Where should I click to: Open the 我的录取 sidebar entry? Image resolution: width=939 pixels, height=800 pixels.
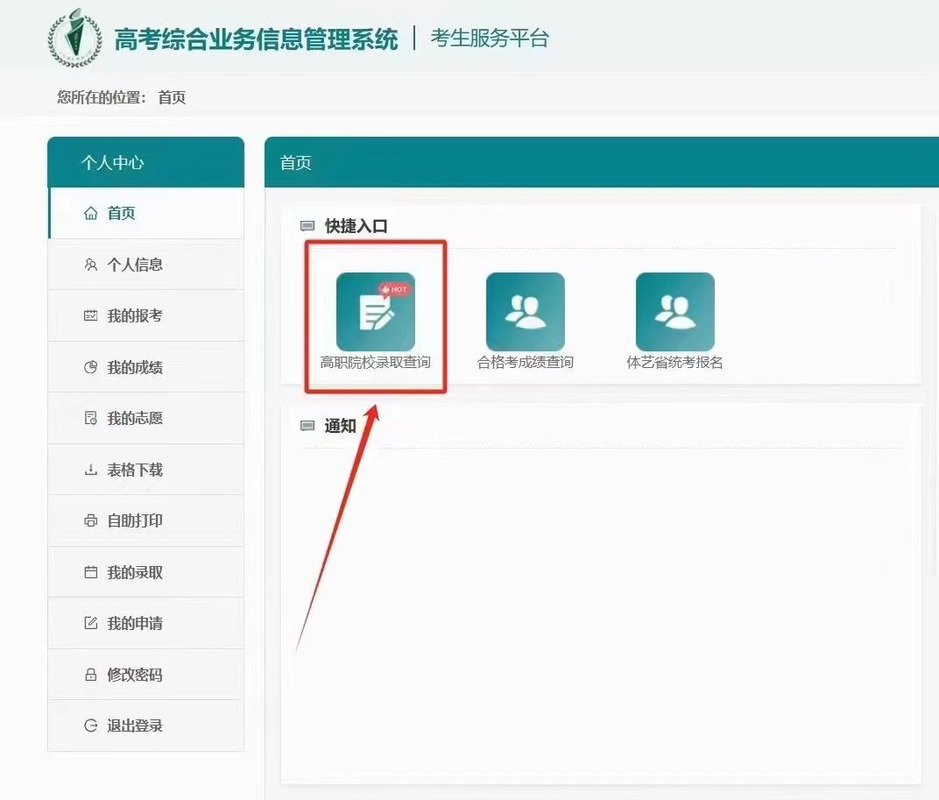point(134,573)
